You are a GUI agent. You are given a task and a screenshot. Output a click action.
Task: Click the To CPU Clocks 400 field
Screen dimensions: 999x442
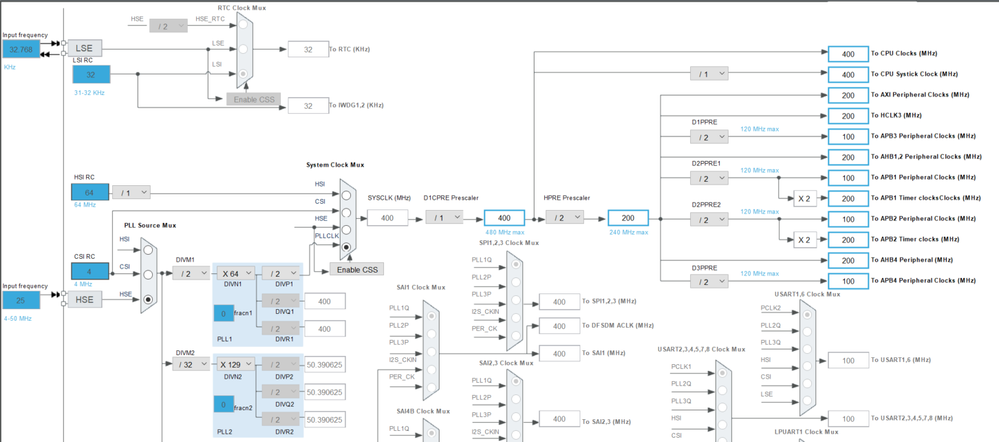click(x=848, y=54)
